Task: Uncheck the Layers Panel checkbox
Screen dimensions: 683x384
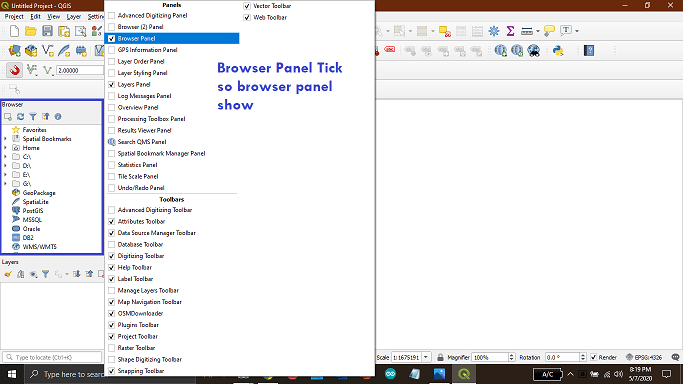Action: pos(112,84)
